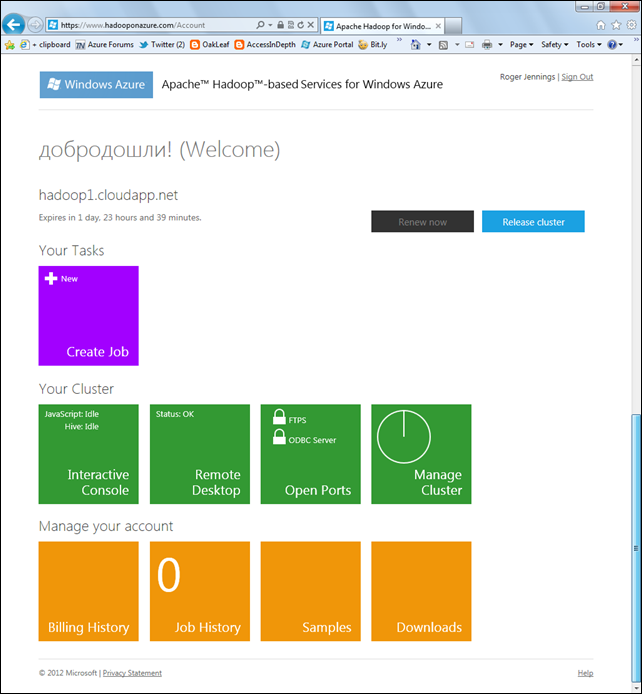This screenshot has height=694, width=642.
Task: Refresh the page with the reload icon
Action: [300, 25]
